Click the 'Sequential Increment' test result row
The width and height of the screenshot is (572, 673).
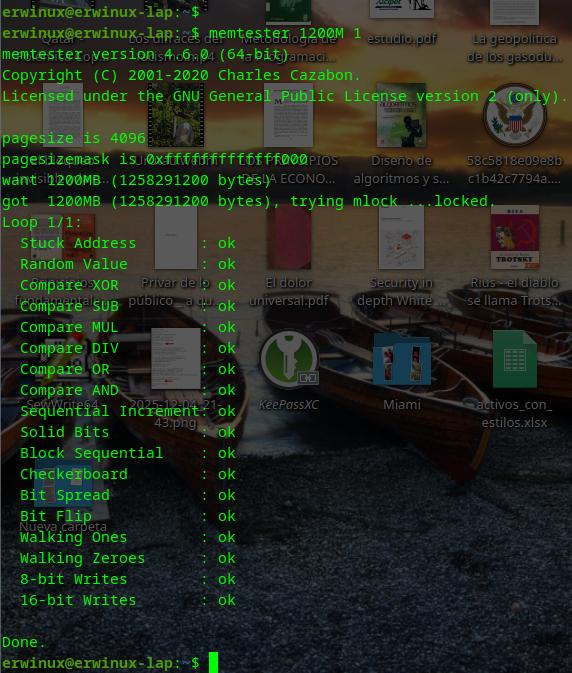tap(128, 412)
